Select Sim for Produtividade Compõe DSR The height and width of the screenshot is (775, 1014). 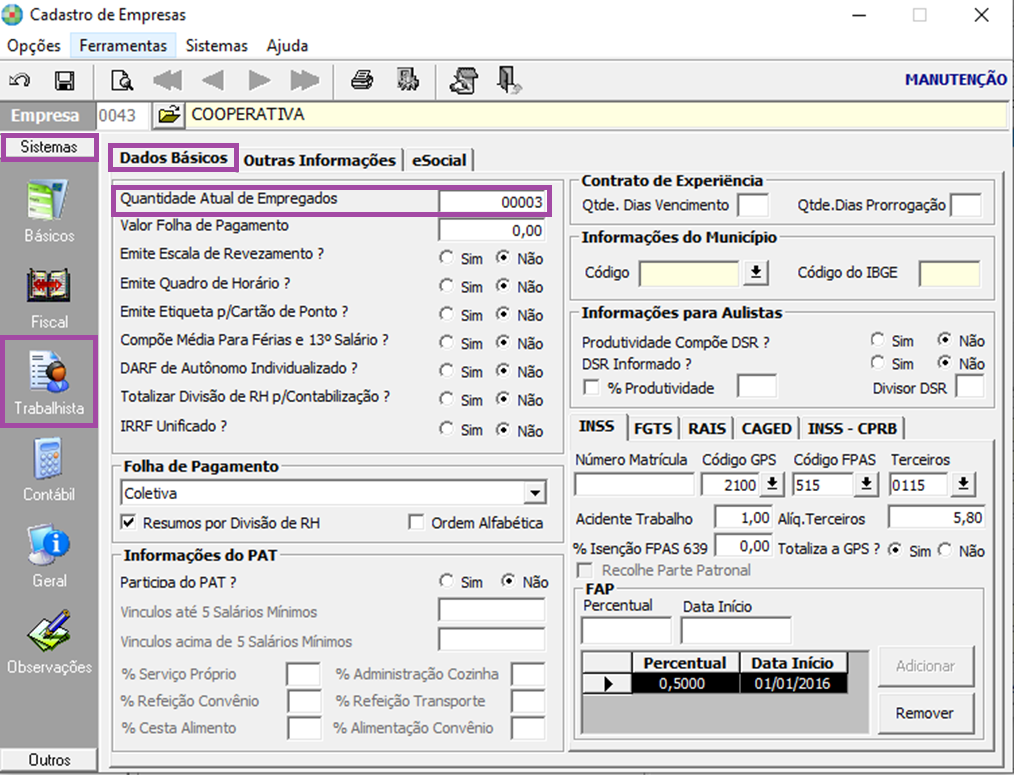point(878,340)
